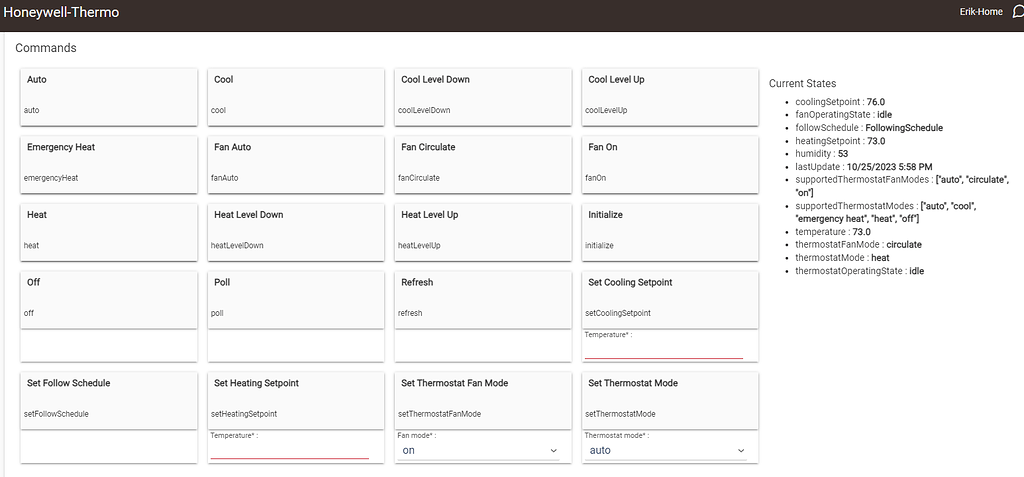Expand the Fan mode dropdown
Image resolution: width=1024 pixels, height=477 pixels.
coord(479,451)
